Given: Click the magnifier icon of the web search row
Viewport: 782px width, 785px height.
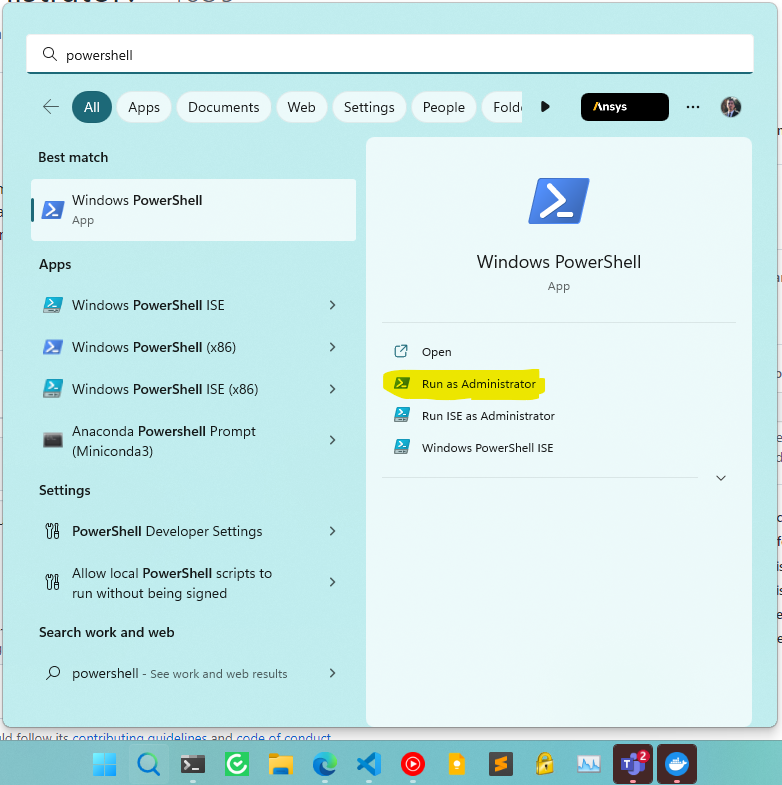Looking at the screenshot, I should click(53, 673).
